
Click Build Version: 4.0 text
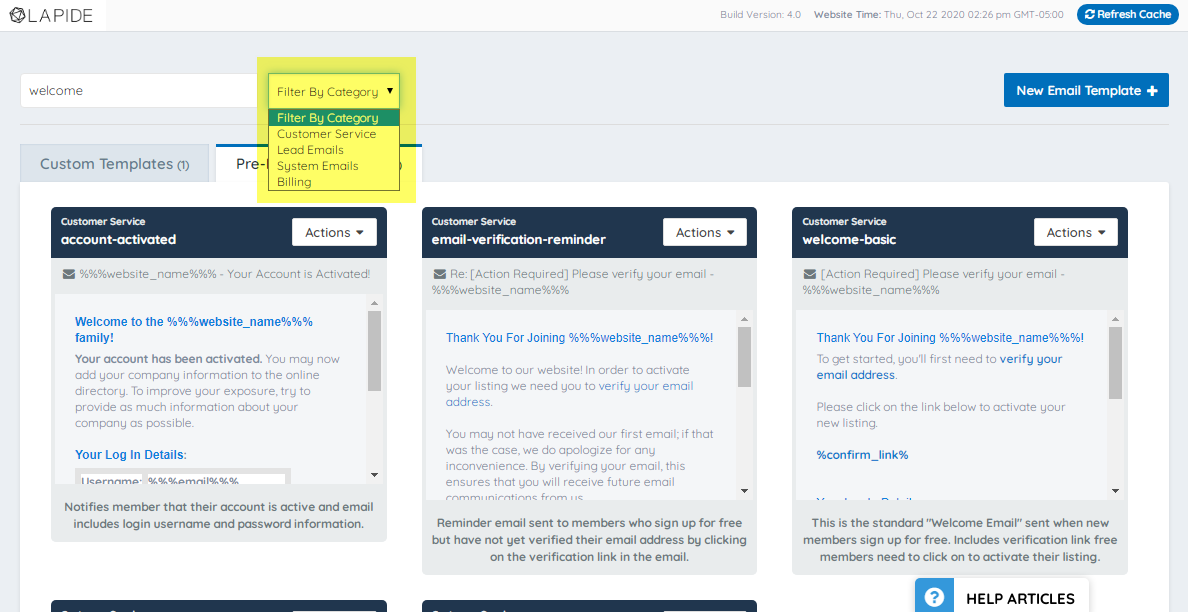click(x=760, y=14)
